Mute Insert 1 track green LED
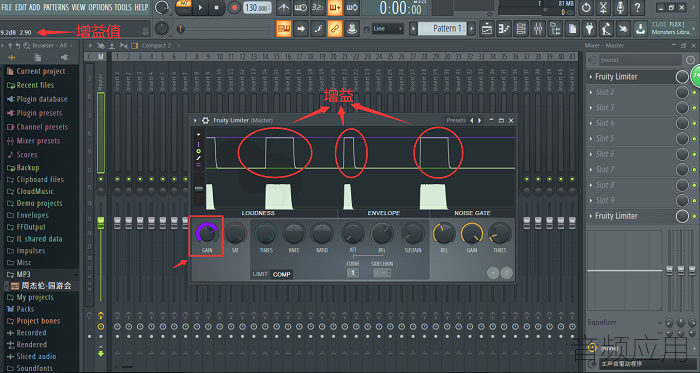This screenshot has height=373, width=700. [117, 179]
